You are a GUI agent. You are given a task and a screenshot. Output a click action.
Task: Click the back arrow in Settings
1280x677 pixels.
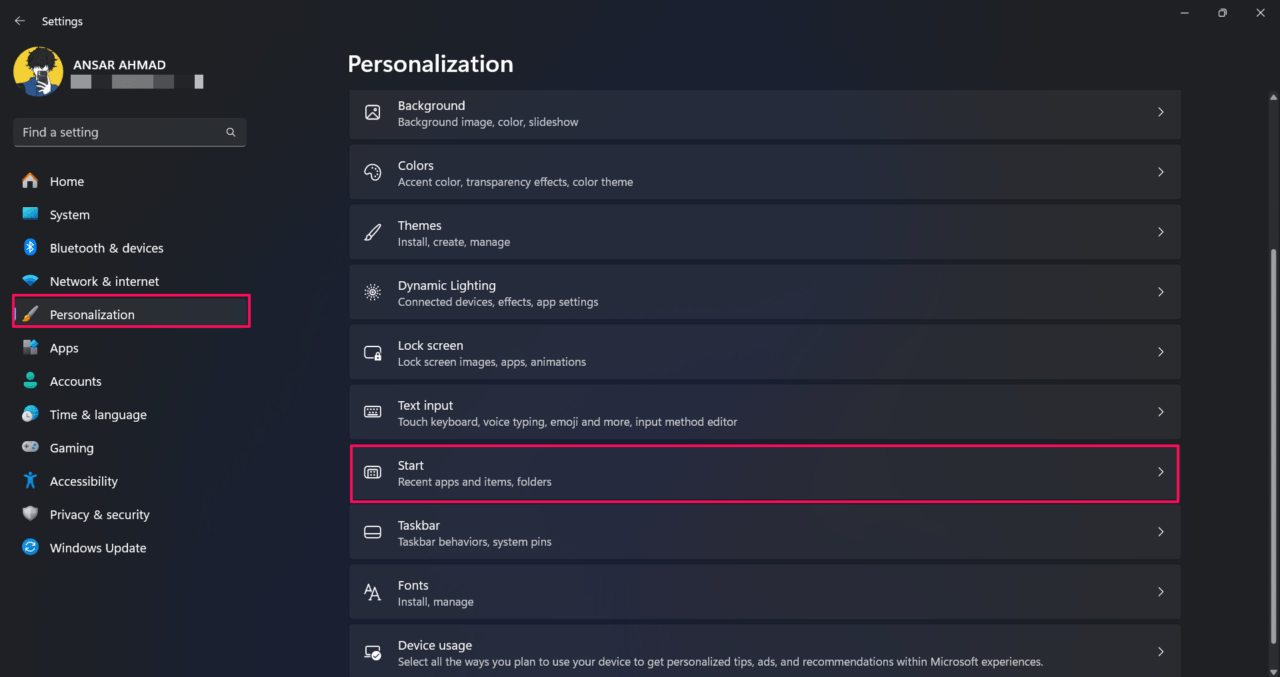pos(20,21)
